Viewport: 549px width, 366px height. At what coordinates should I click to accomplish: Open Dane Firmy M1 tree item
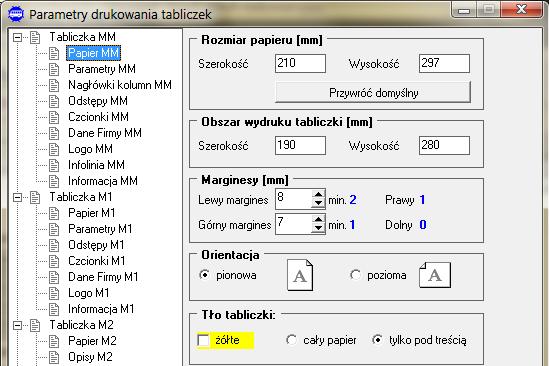point(103,277)
